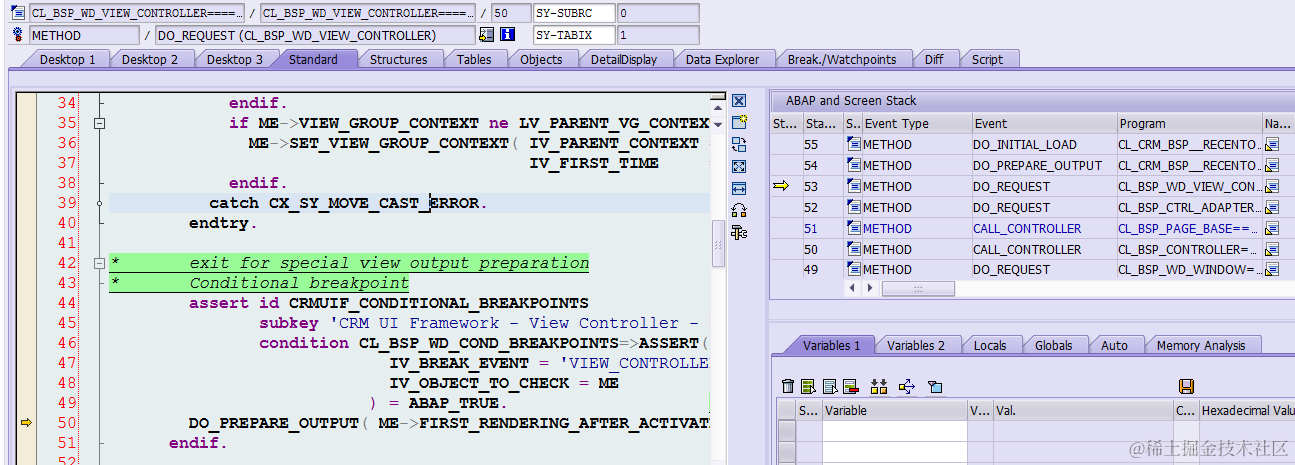Screen dimensions: 1295x465
Task: Click the SY-SUBRC field name box
Action: coord(573,13)
